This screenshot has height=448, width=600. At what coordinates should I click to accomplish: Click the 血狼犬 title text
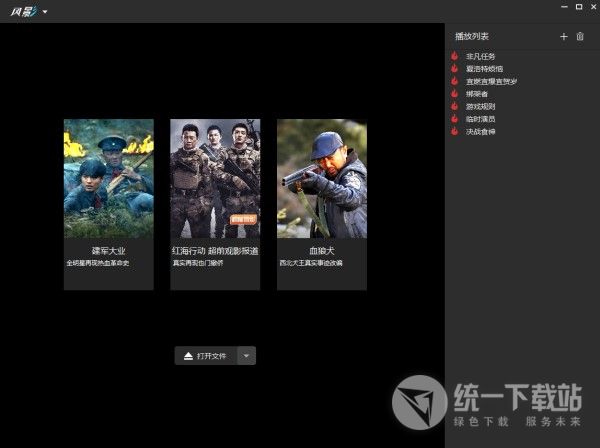(322, 251)
